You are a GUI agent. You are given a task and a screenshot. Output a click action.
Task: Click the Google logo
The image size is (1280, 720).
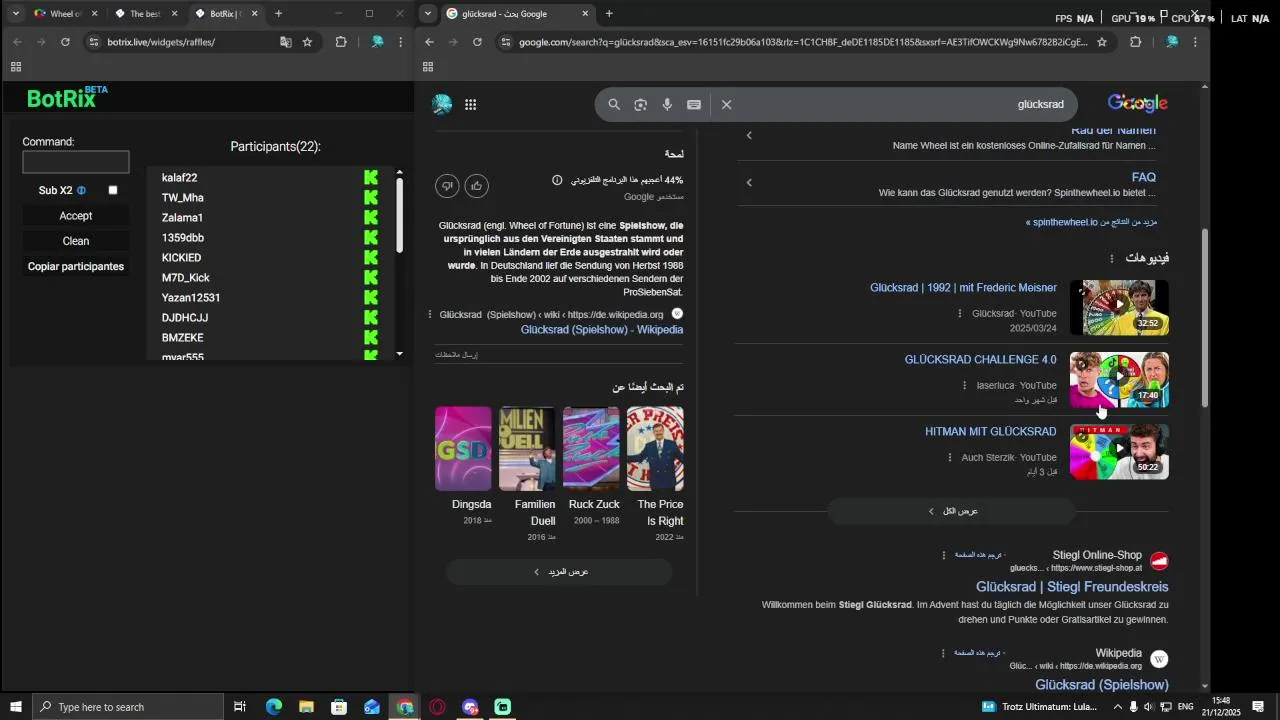click(1138, 104)
